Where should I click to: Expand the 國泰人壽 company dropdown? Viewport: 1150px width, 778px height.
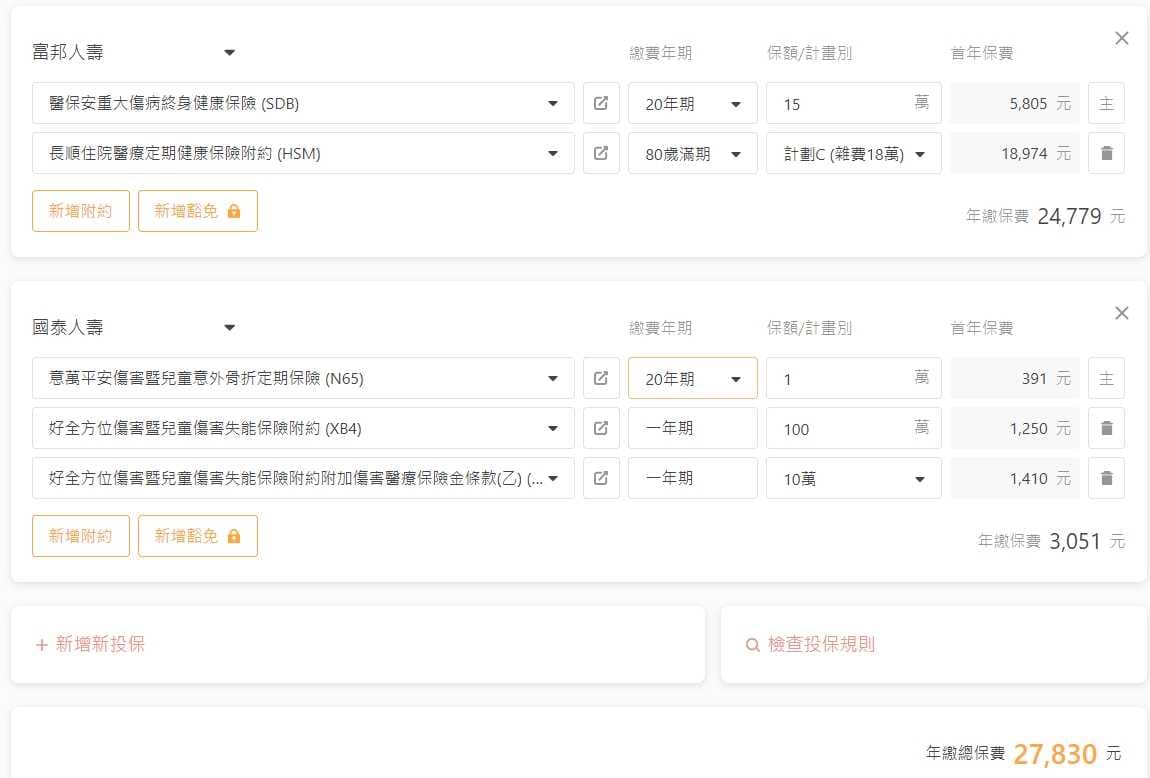coord(229,327)
